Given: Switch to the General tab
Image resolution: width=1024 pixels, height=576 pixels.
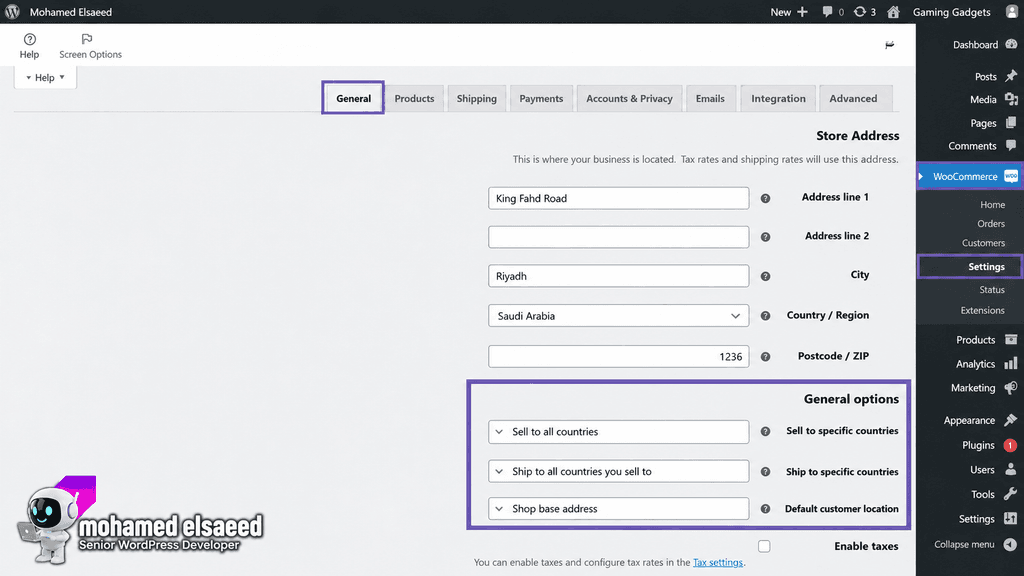Looking at the screenshot, I should (x=353, y=99).
